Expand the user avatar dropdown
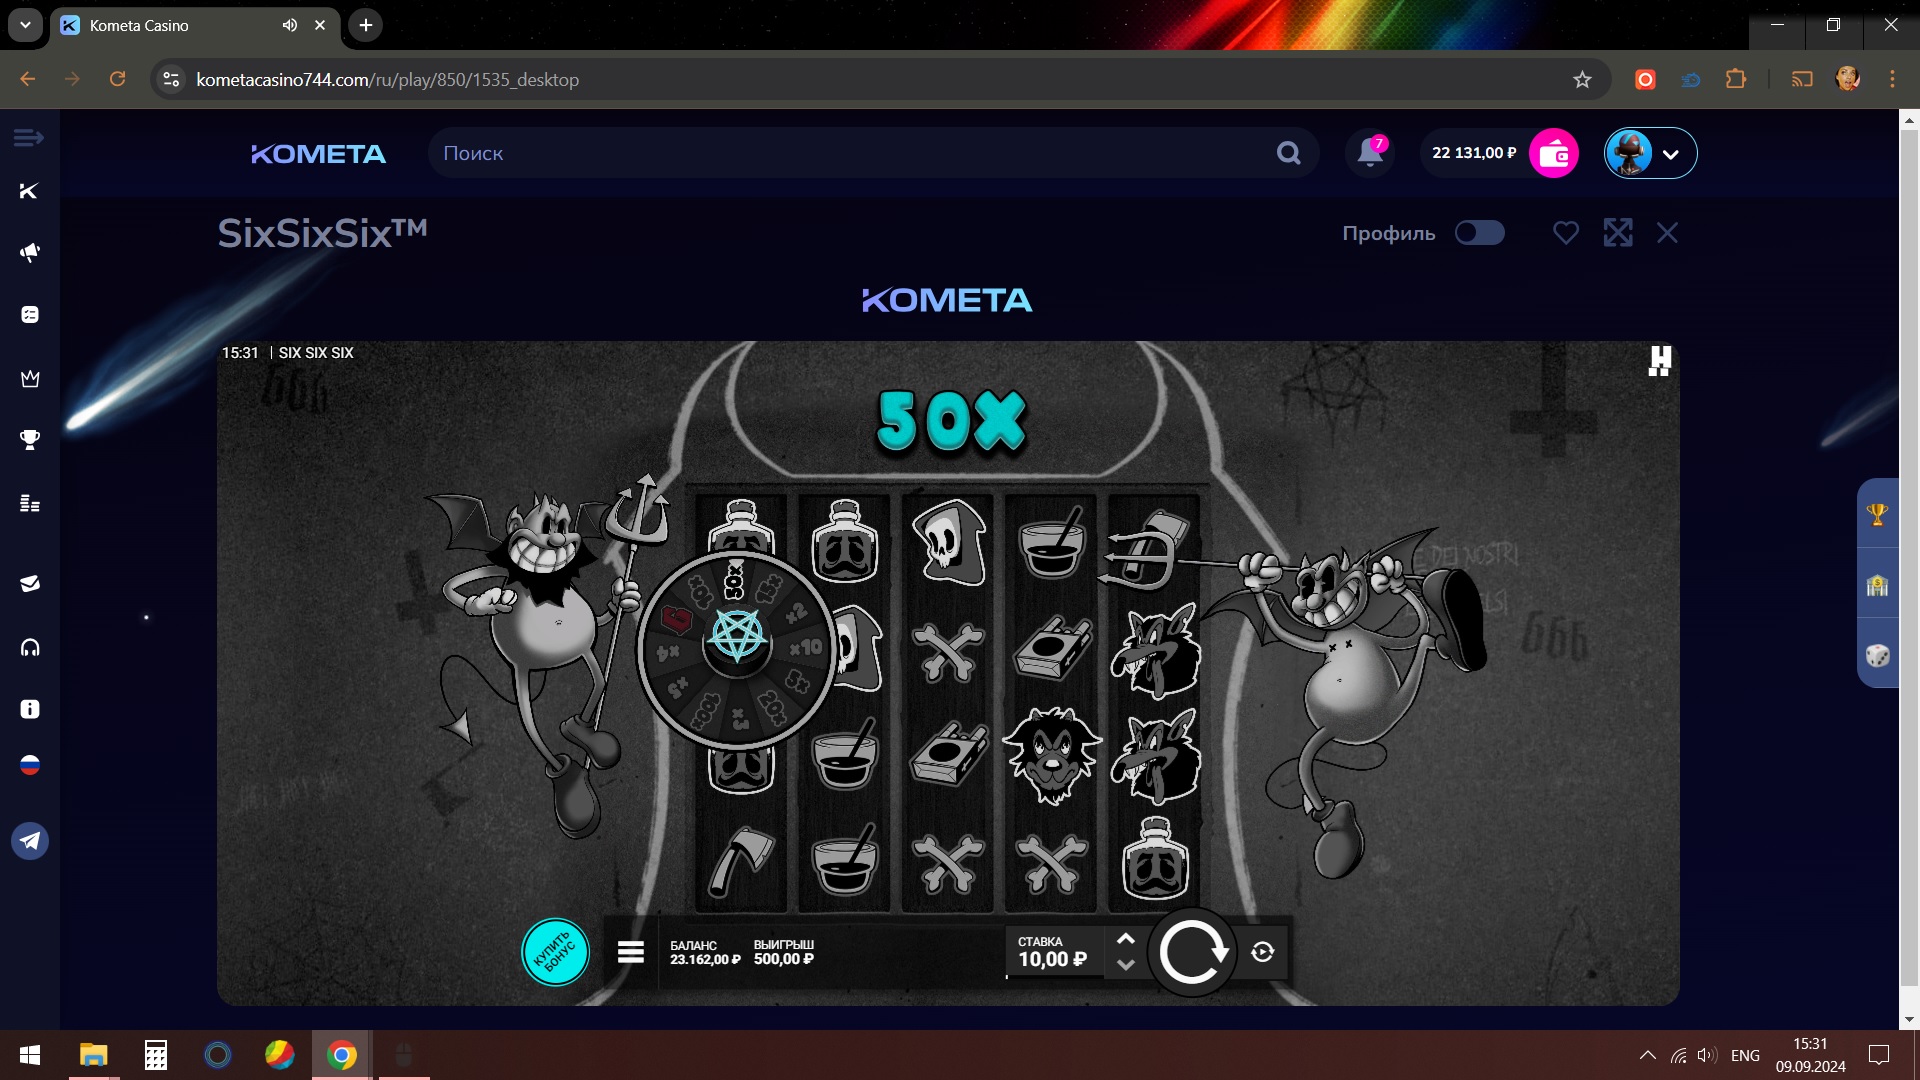 1669,154
